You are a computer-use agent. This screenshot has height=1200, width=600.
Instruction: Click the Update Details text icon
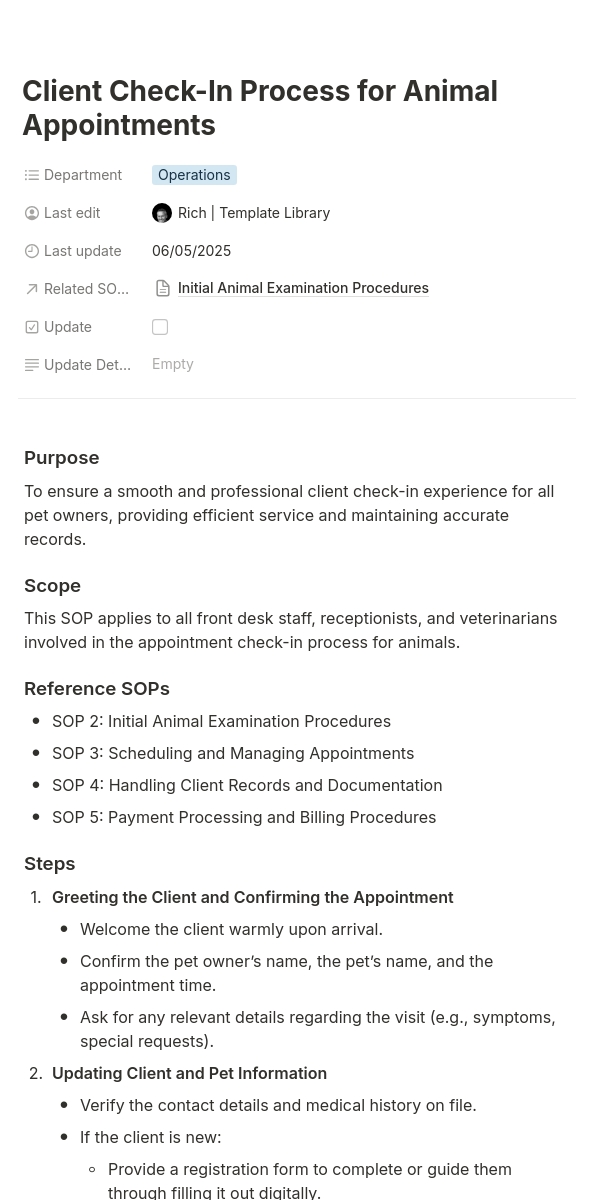click(32, 365)
